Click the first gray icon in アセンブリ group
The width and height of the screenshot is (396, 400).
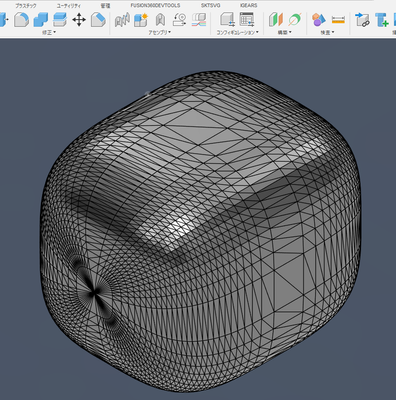pos(122,20)
